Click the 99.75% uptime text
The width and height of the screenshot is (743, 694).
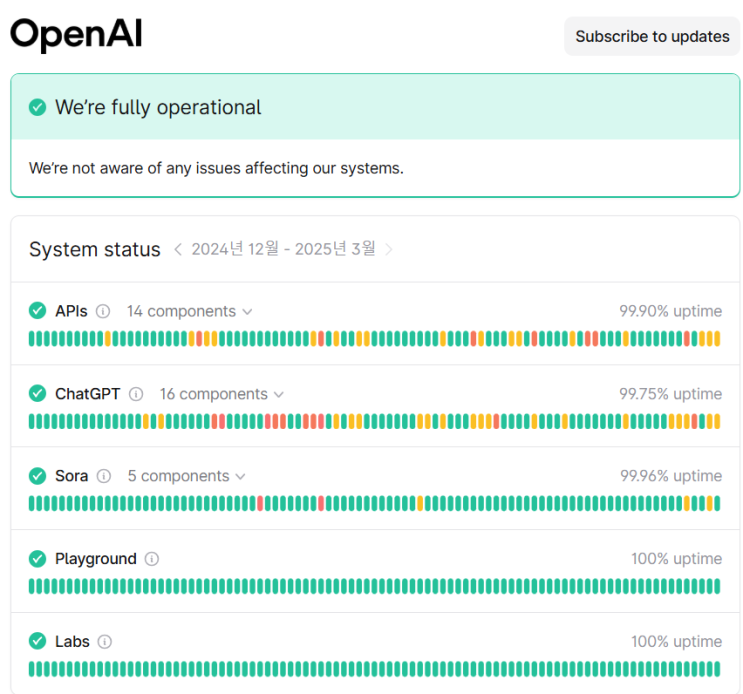point(671,394)
